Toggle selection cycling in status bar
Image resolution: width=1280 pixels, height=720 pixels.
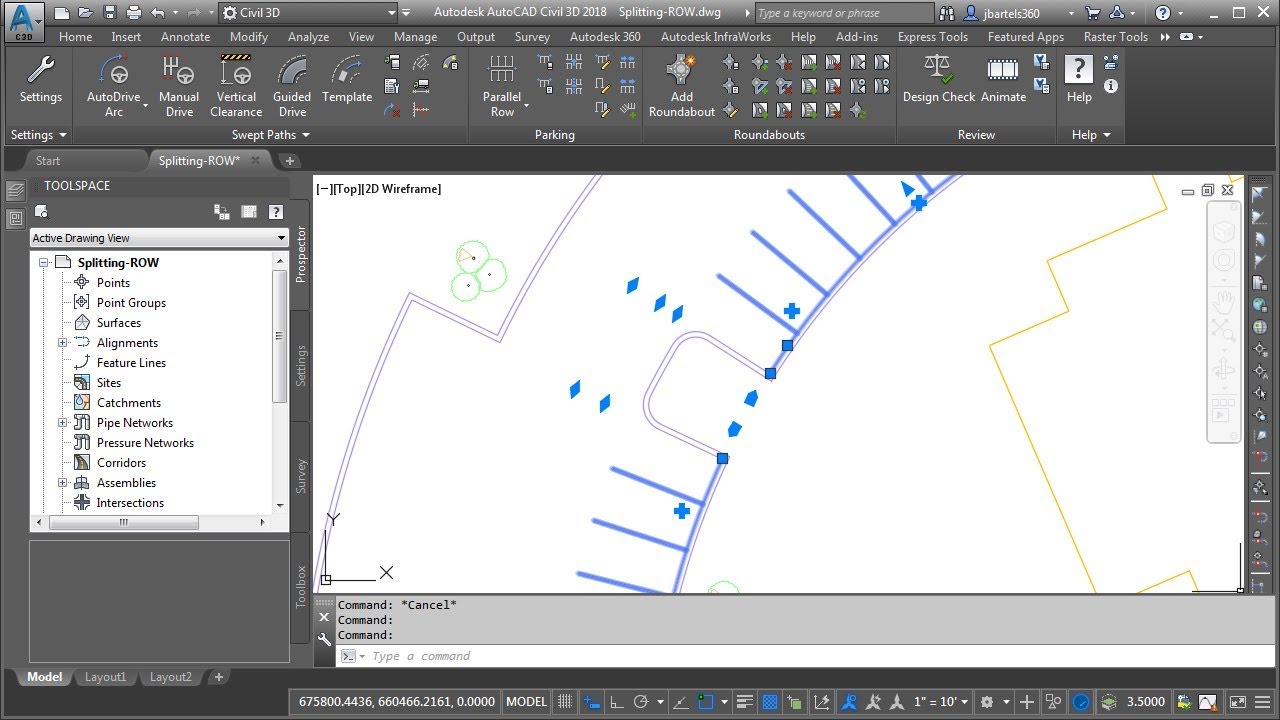794,702
